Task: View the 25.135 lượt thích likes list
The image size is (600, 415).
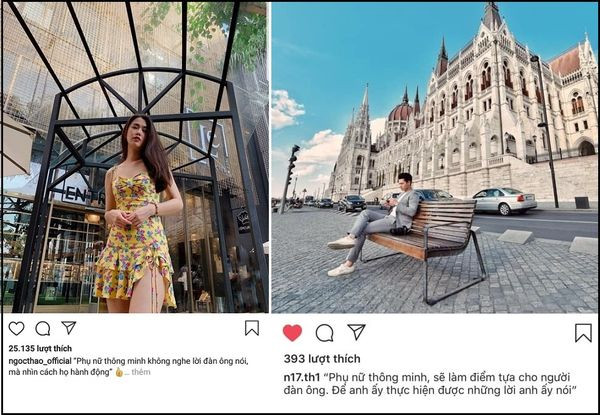Action: [x=40, y=348]
